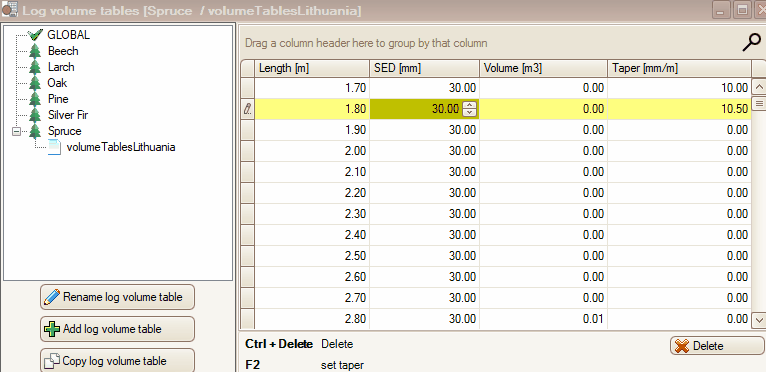
Task: Select Volume cell 0.01 in row 2.80
Action: [x=543, y=319]
